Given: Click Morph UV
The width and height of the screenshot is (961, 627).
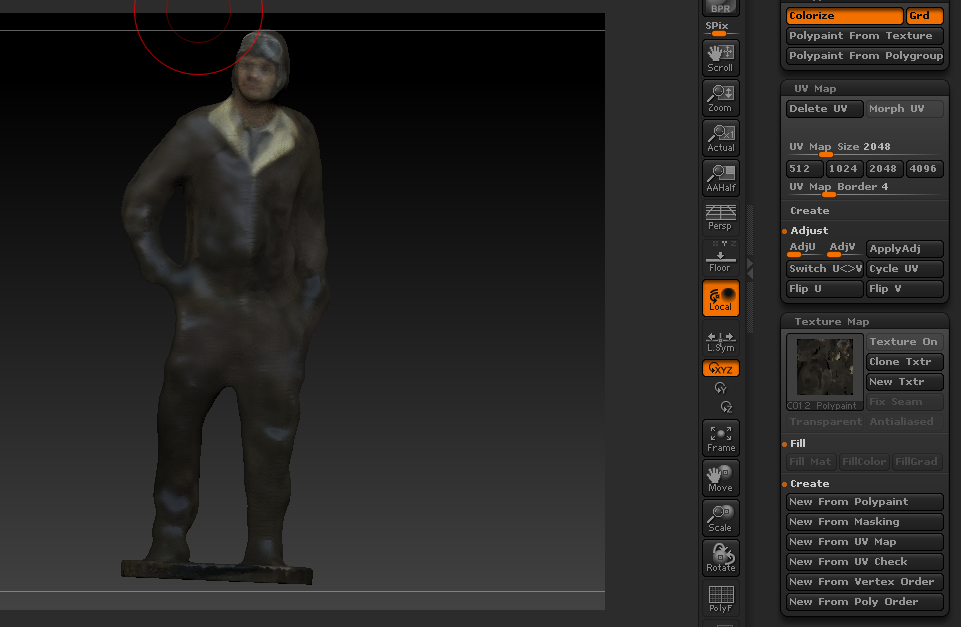Looking at the screenshot, I should click(x=904, y=108).
